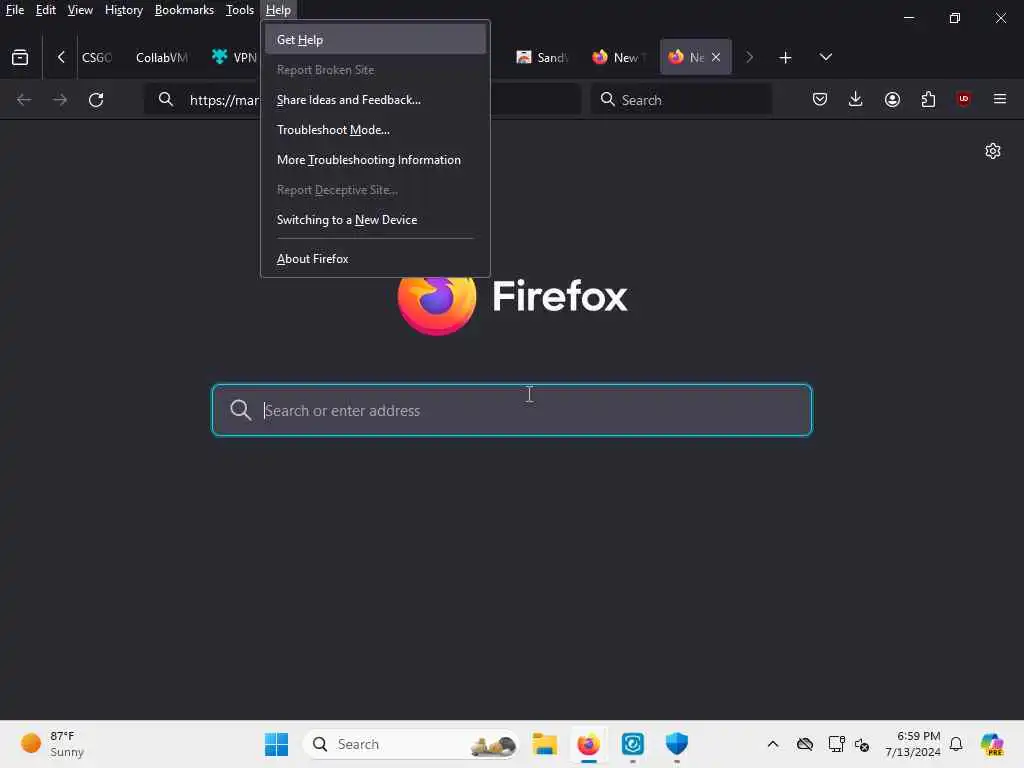Click the taskbar Search box
Image resolution: width=1024 pixels, height=768 pixels.
pos(411,744)
